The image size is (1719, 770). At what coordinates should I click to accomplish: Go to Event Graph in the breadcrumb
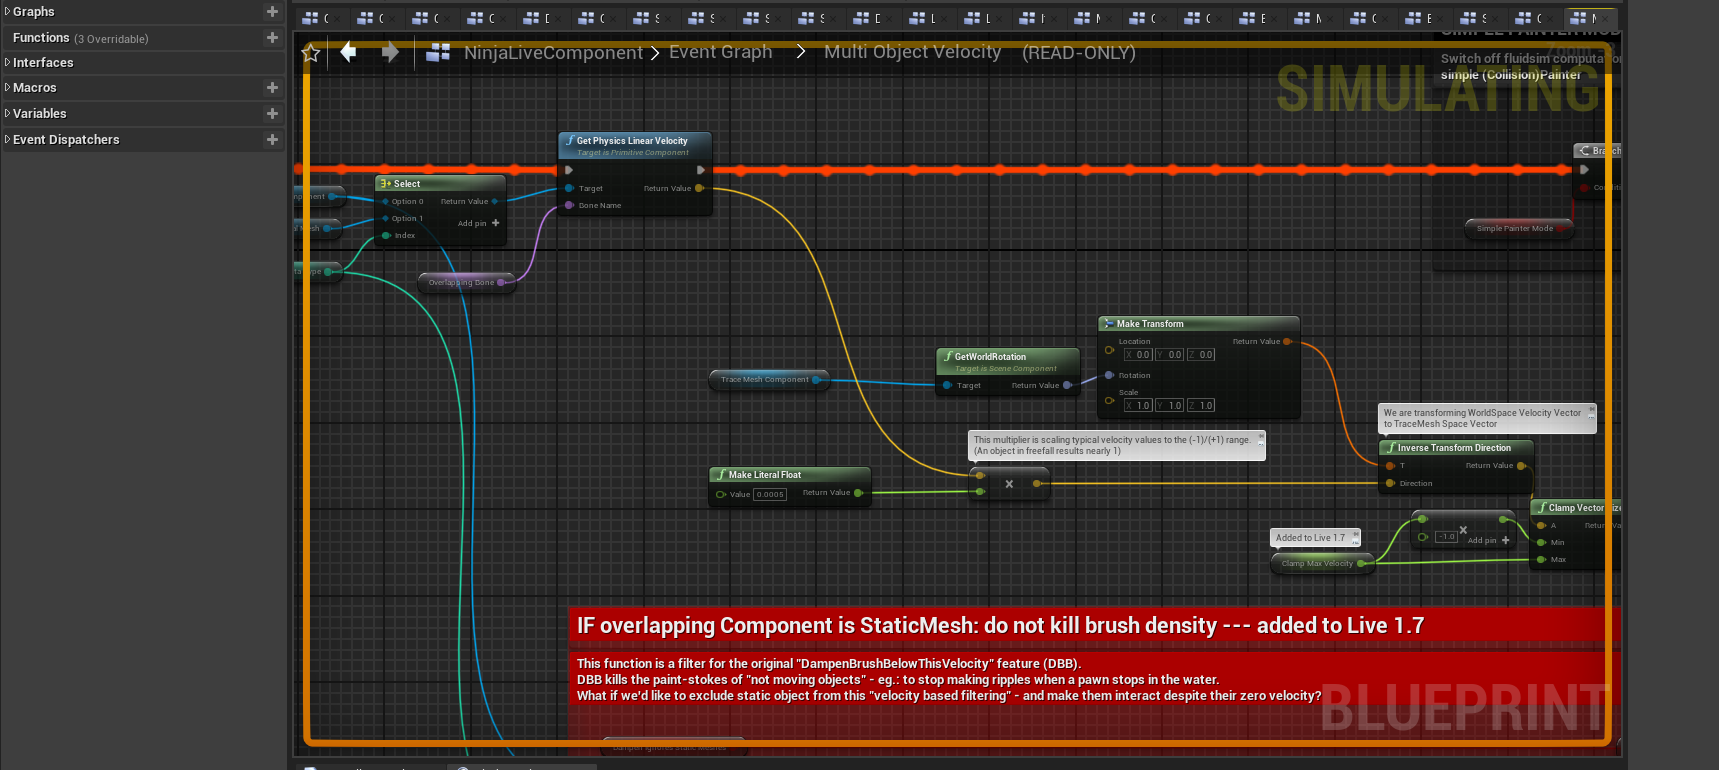720,52
